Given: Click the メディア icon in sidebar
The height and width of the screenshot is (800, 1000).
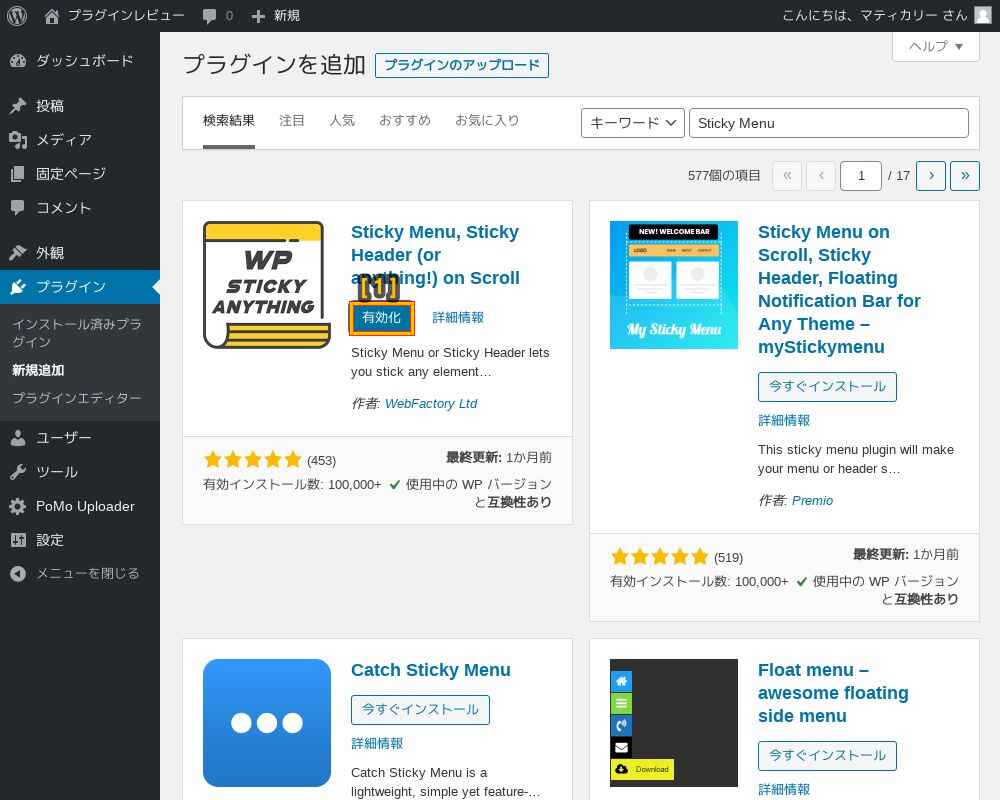Looking at the screenshot, I should pos(18,140).
